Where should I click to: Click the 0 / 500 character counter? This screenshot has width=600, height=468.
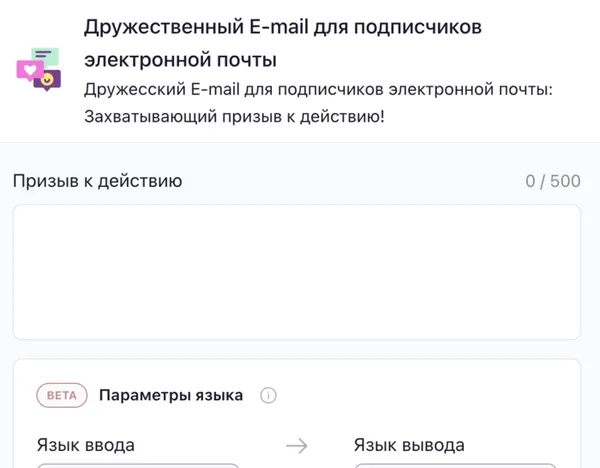[x=552, y=181]
